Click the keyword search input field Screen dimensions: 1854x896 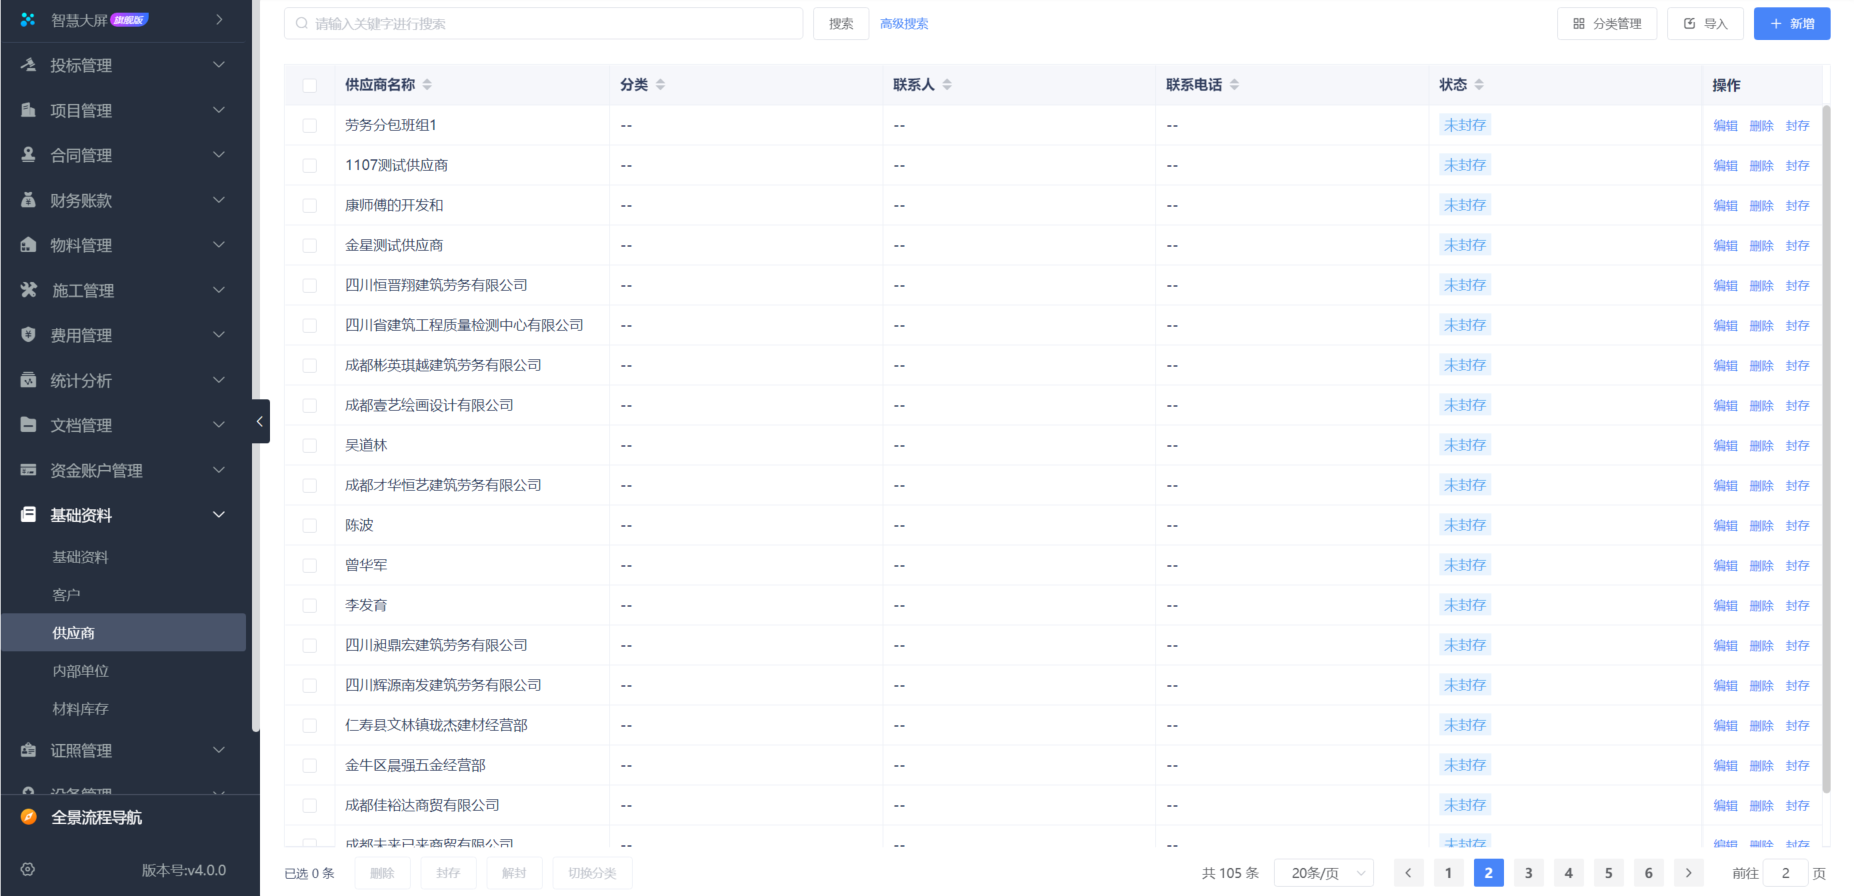544,24
